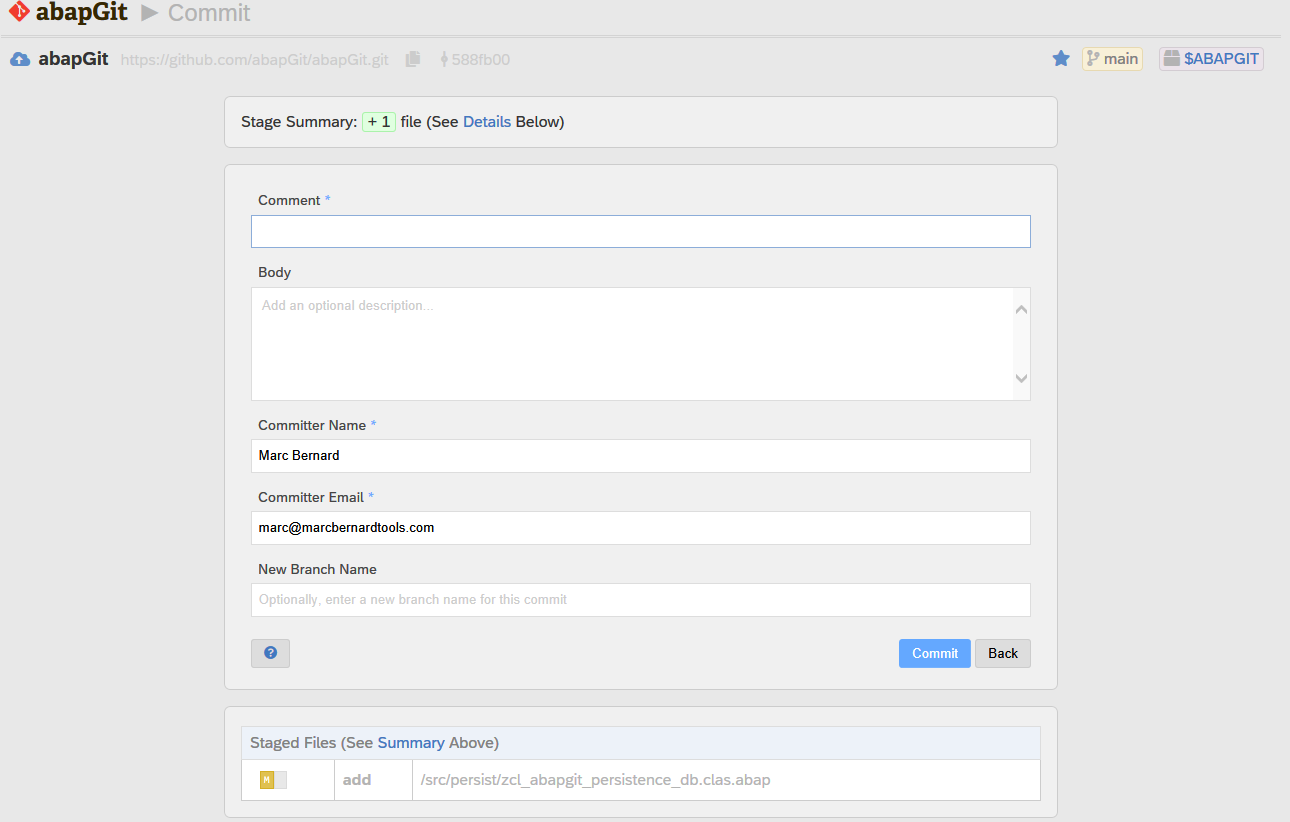Open the Details link in Stage Summary

[x=487, y=121]
